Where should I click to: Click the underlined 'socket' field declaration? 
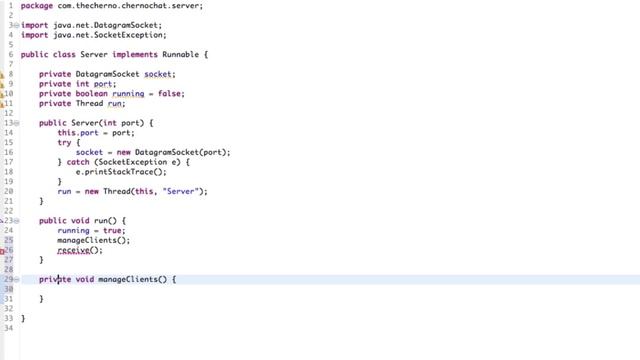158,74
